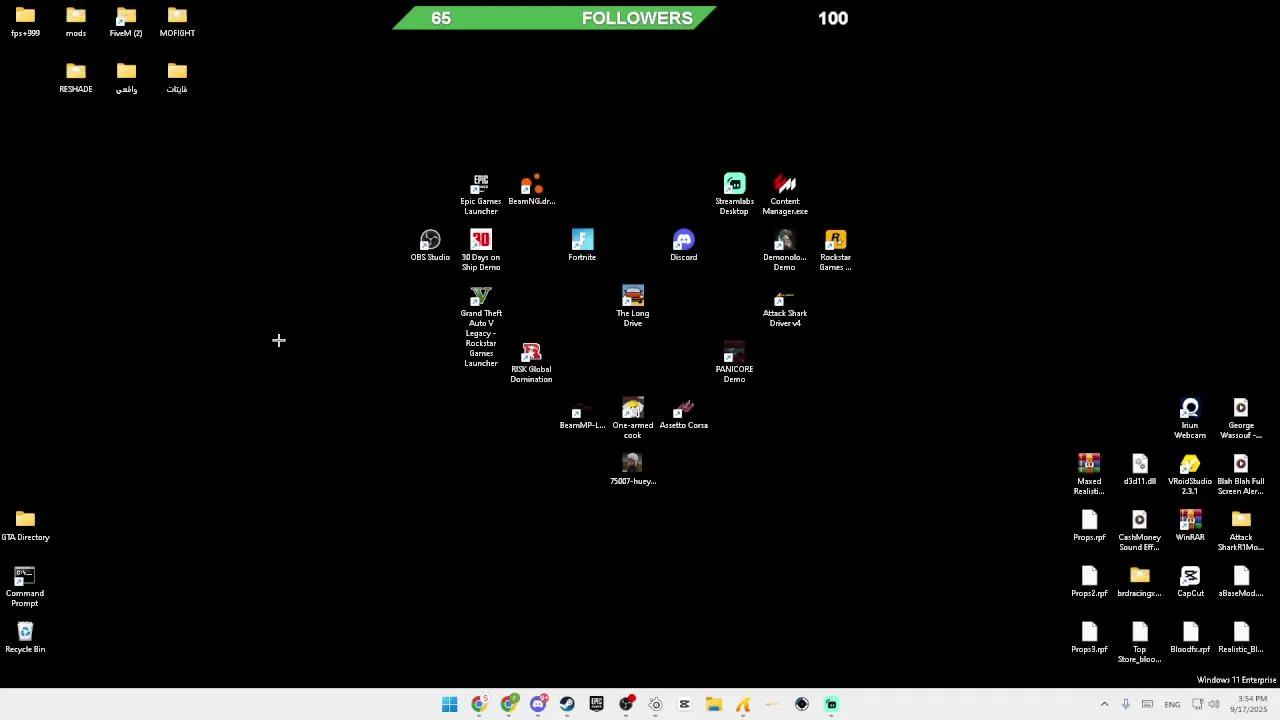Select the Attack SharkR1Mo... folder
Screen dimensions: 1280x720
pyautogui.click(x=1241, y=530)
